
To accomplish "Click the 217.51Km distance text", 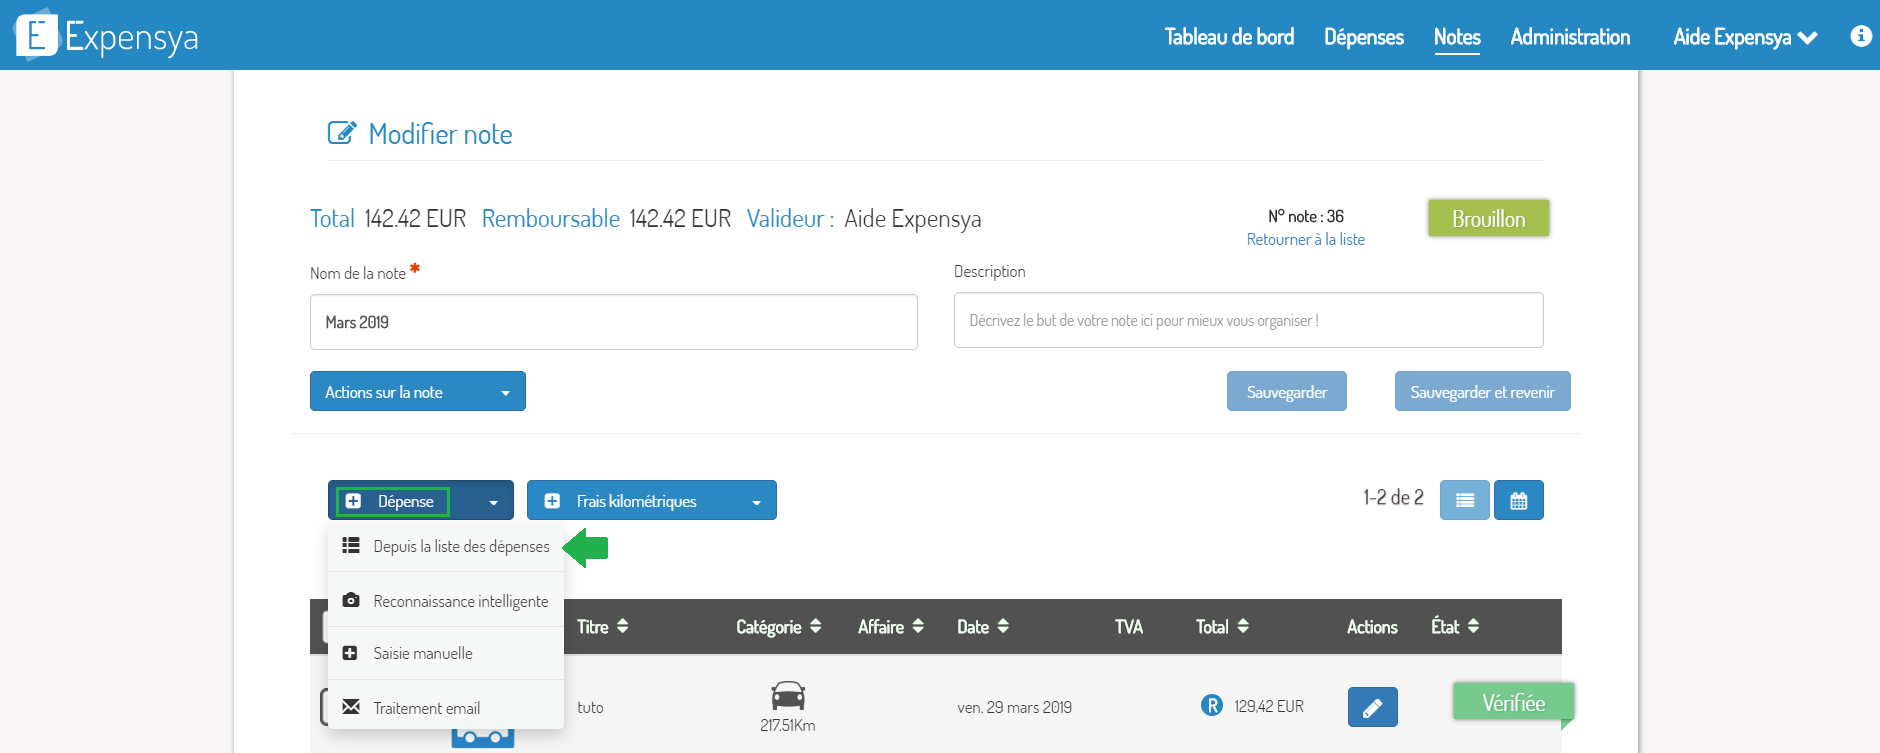I will (x=788, y=725).
